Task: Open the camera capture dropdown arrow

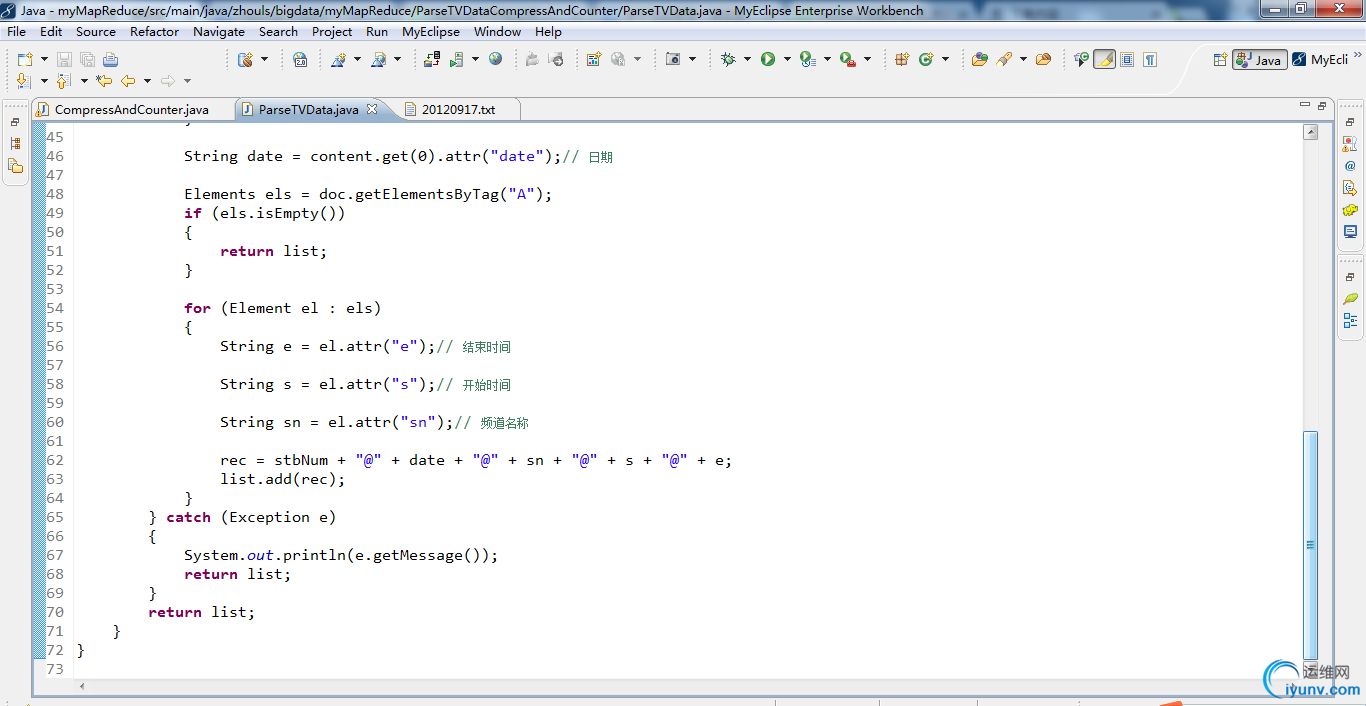Action: click(692, 59)
